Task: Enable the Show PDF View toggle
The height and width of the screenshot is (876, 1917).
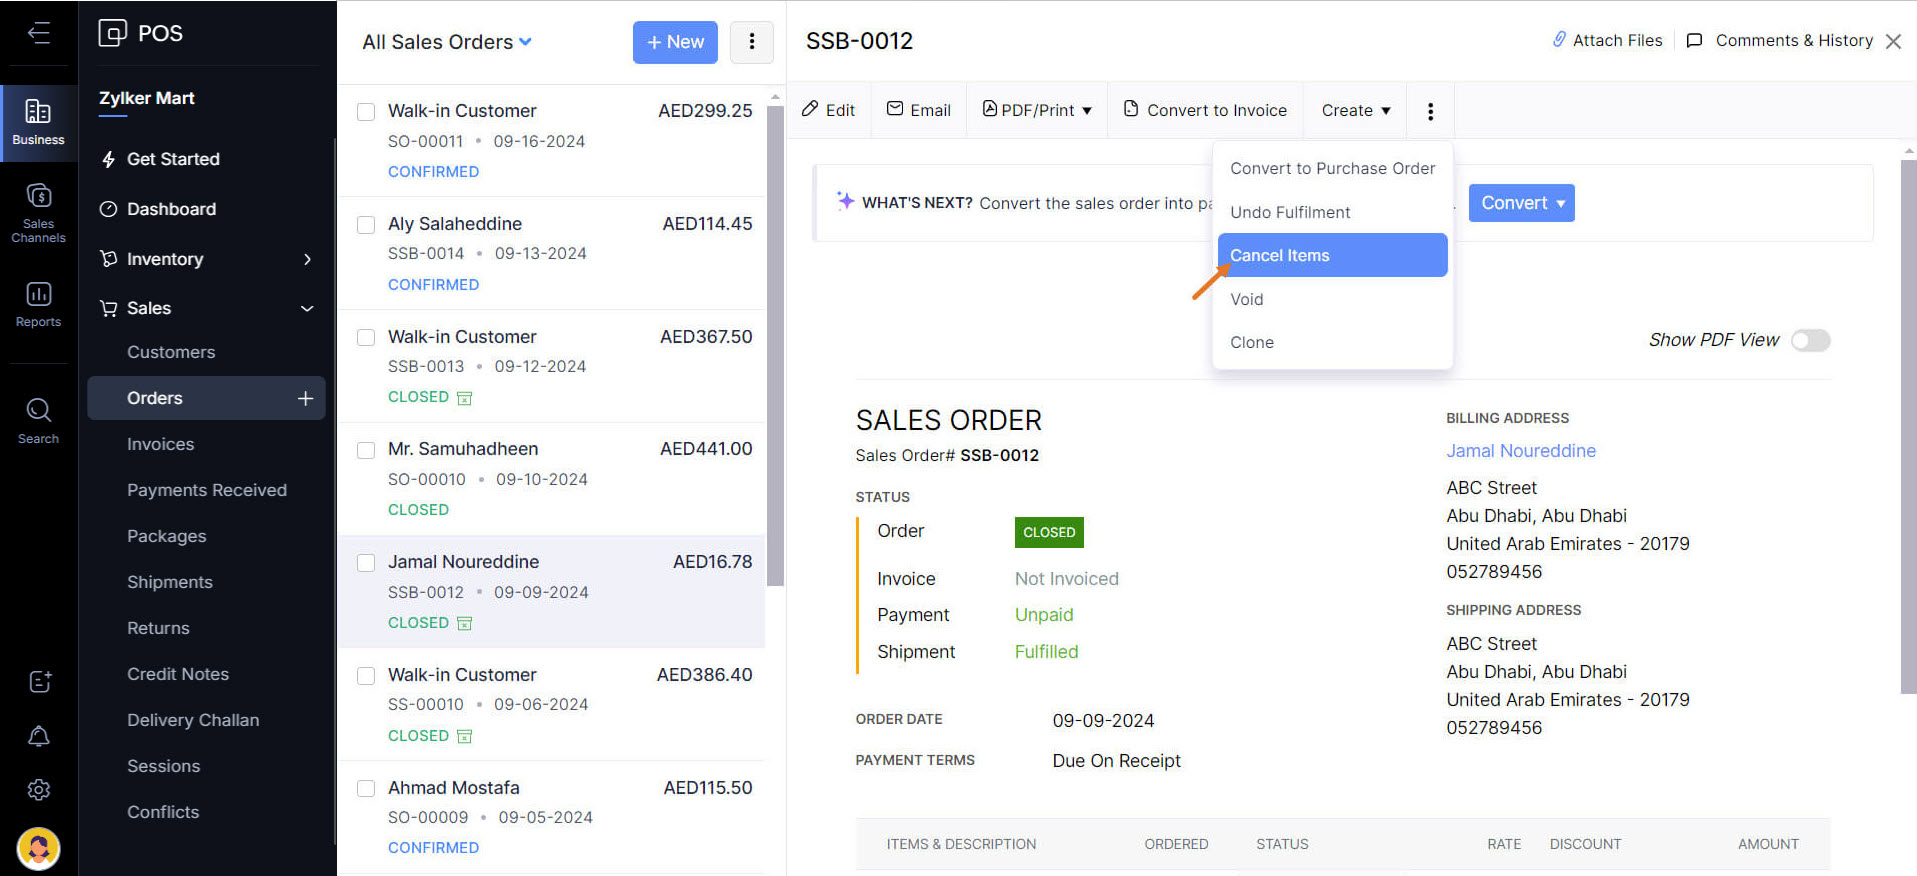Action: pos(1810,340)
